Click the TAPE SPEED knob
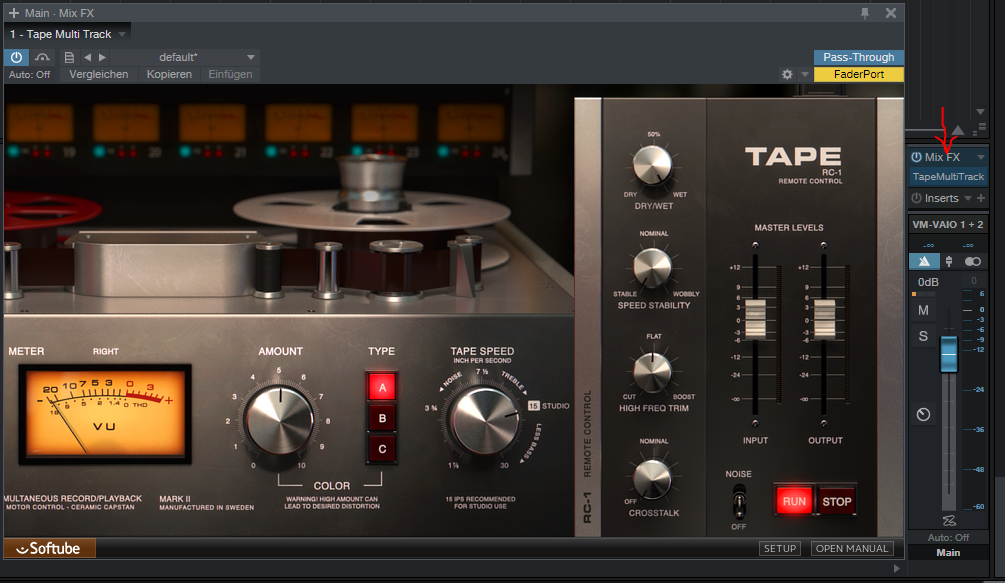 [485, 421]
